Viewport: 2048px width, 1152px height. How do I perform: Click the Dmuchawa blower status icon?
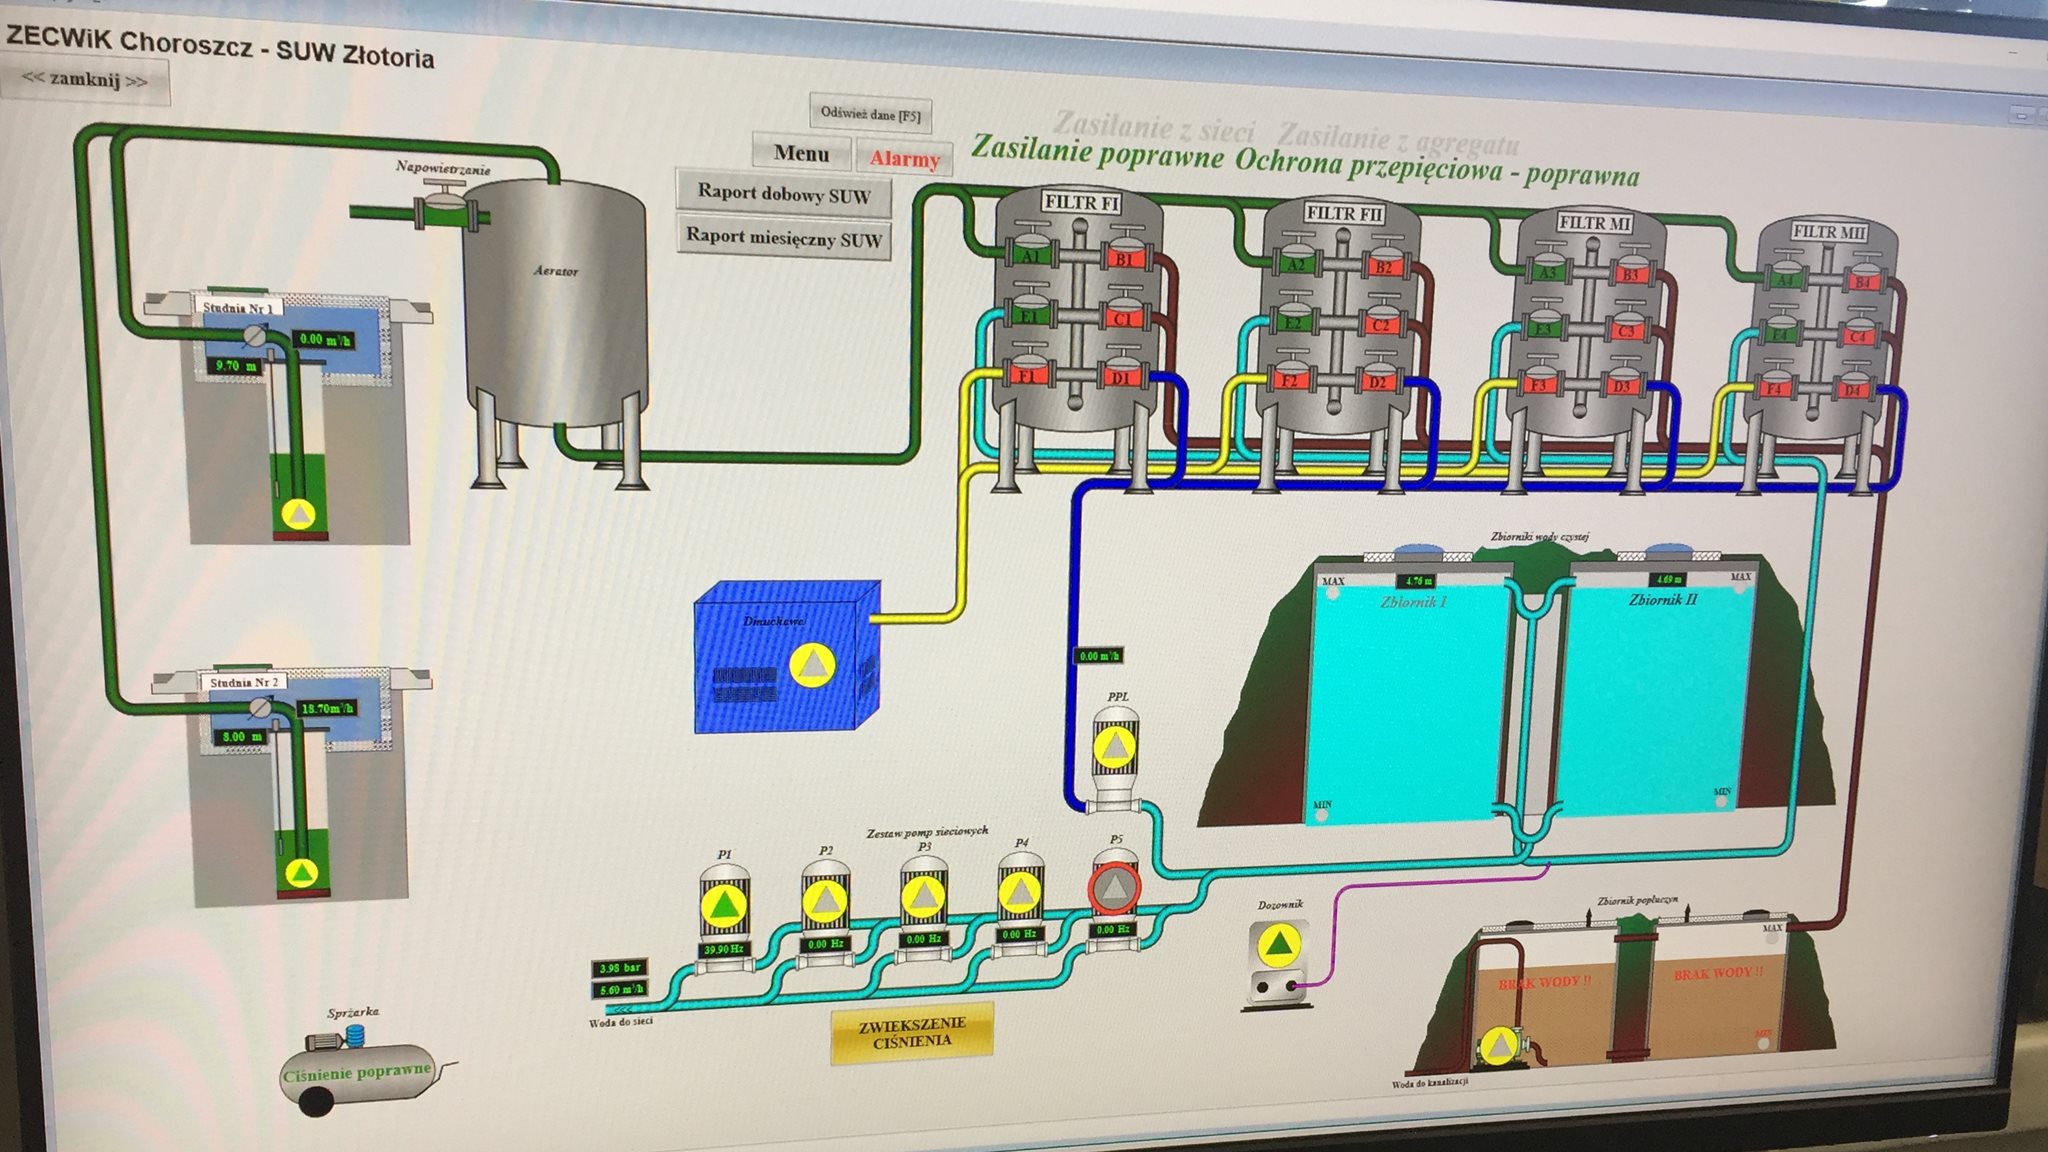click(812, 666)
